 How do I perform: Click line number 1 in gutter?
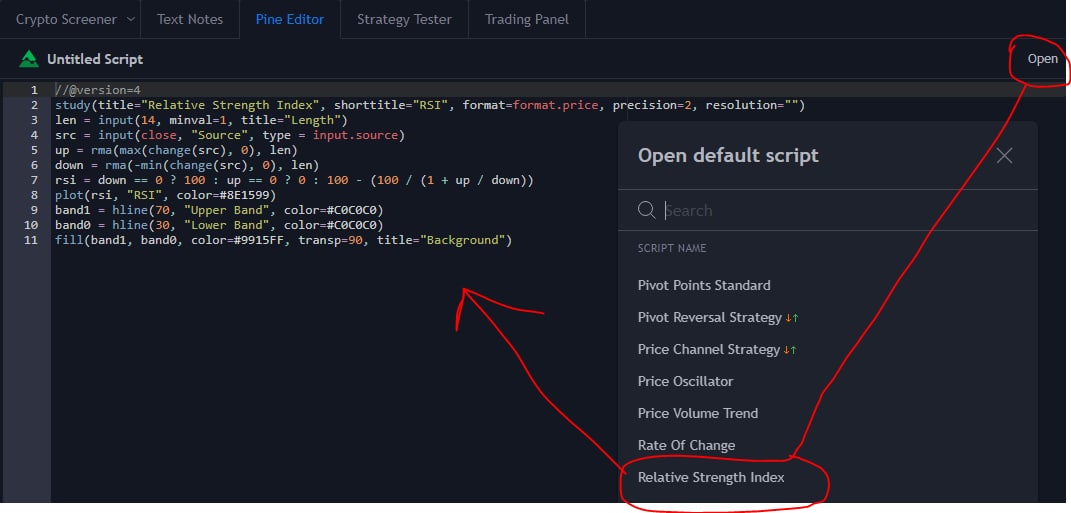point(33,90)
